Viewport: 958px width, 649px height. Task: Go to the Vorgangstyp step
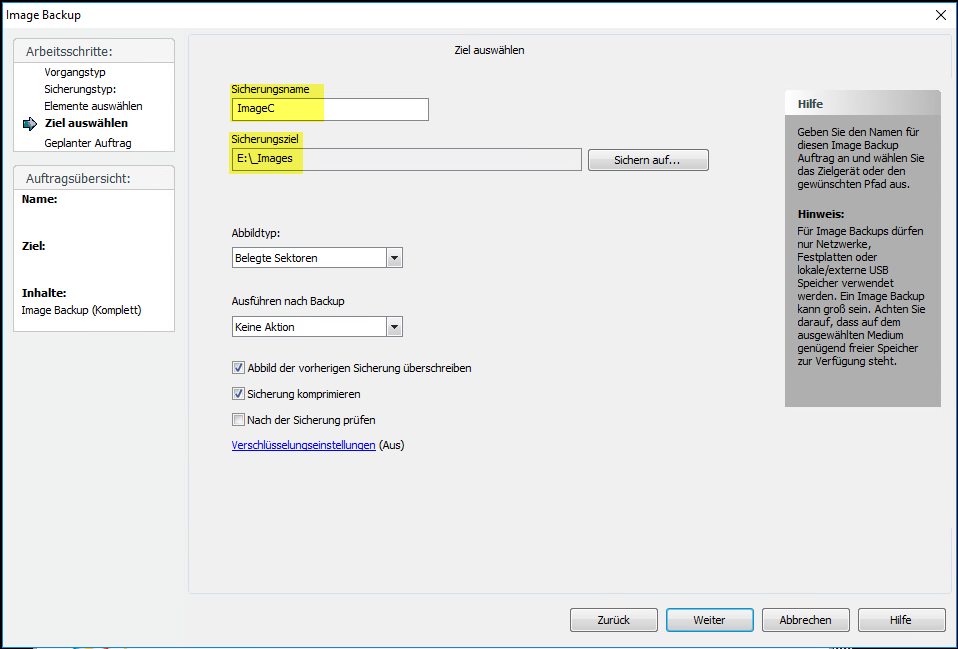click(75, 72)
